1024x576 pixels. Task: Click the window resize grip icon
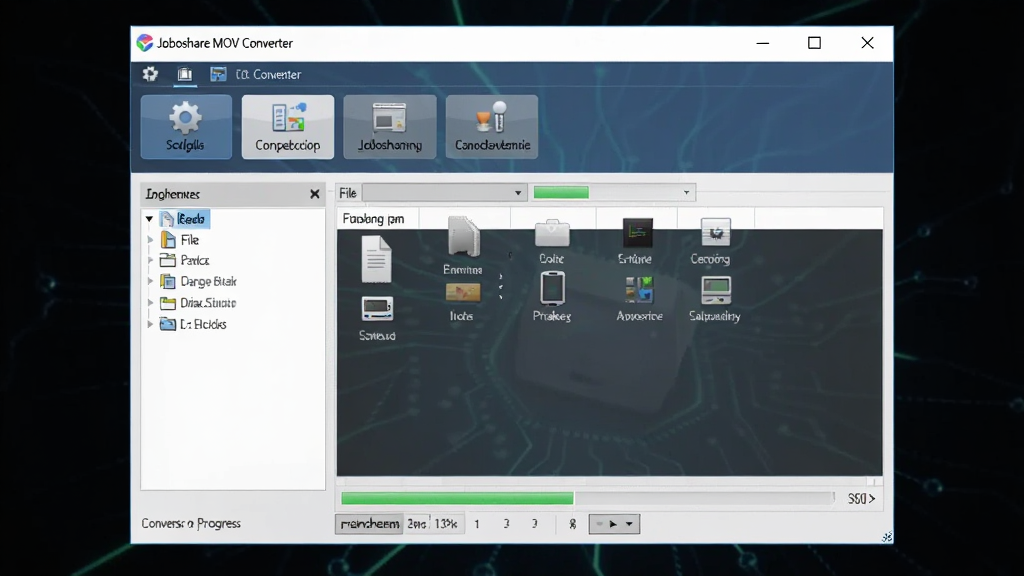click(x=887, y=537)
